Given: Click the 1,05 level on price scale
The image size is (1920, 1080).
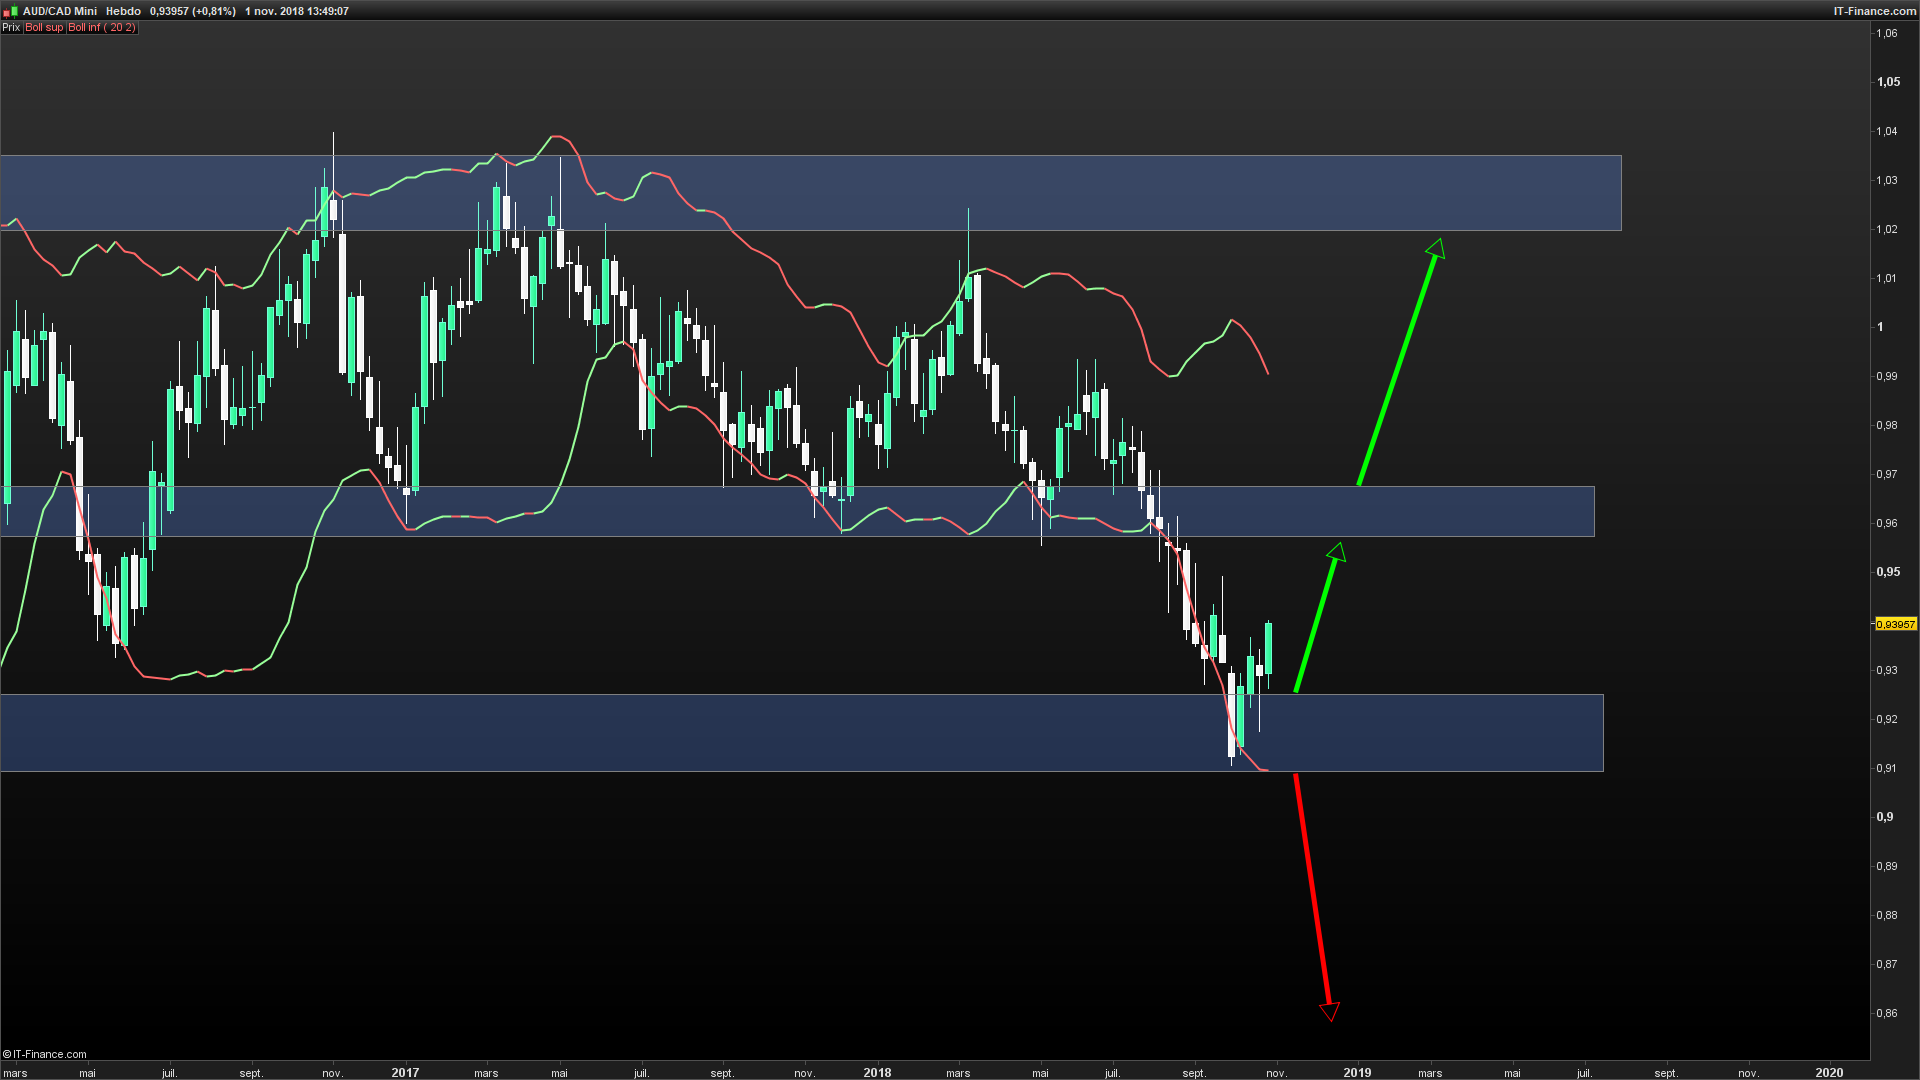Looking at the screenshot, I should 1888,82.
